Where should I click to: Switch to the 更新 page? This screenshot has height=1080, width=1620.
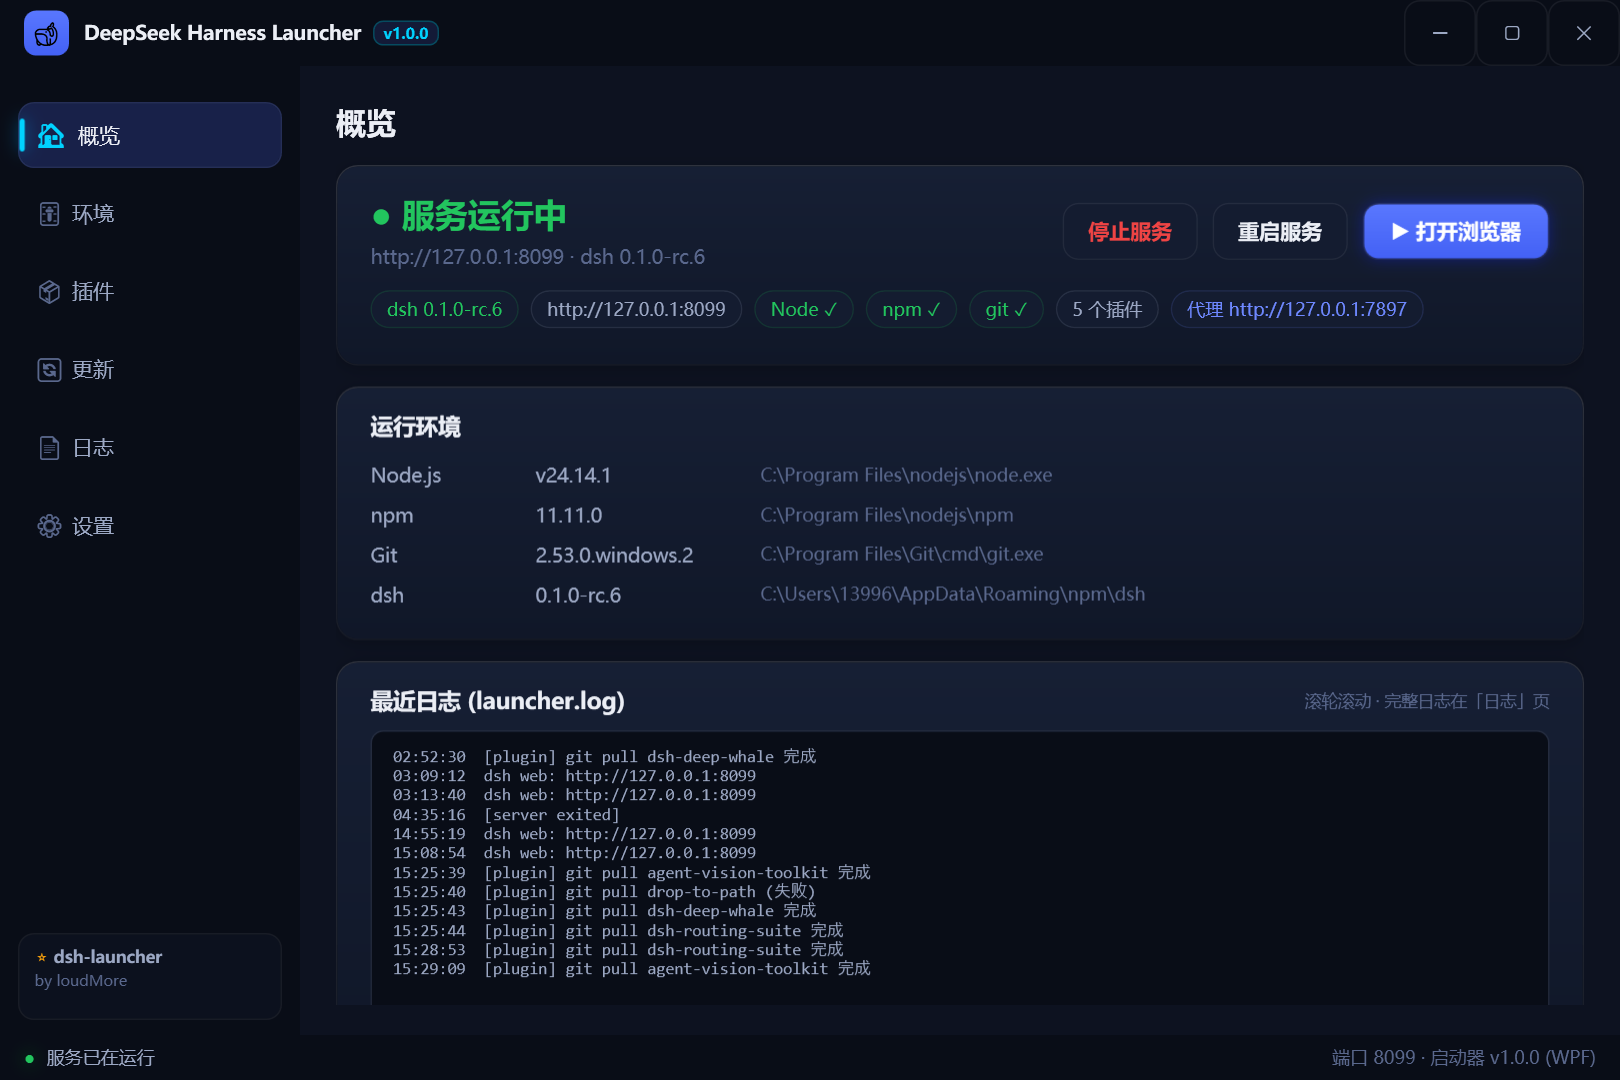pyautogui.click(x=150, y=370)
